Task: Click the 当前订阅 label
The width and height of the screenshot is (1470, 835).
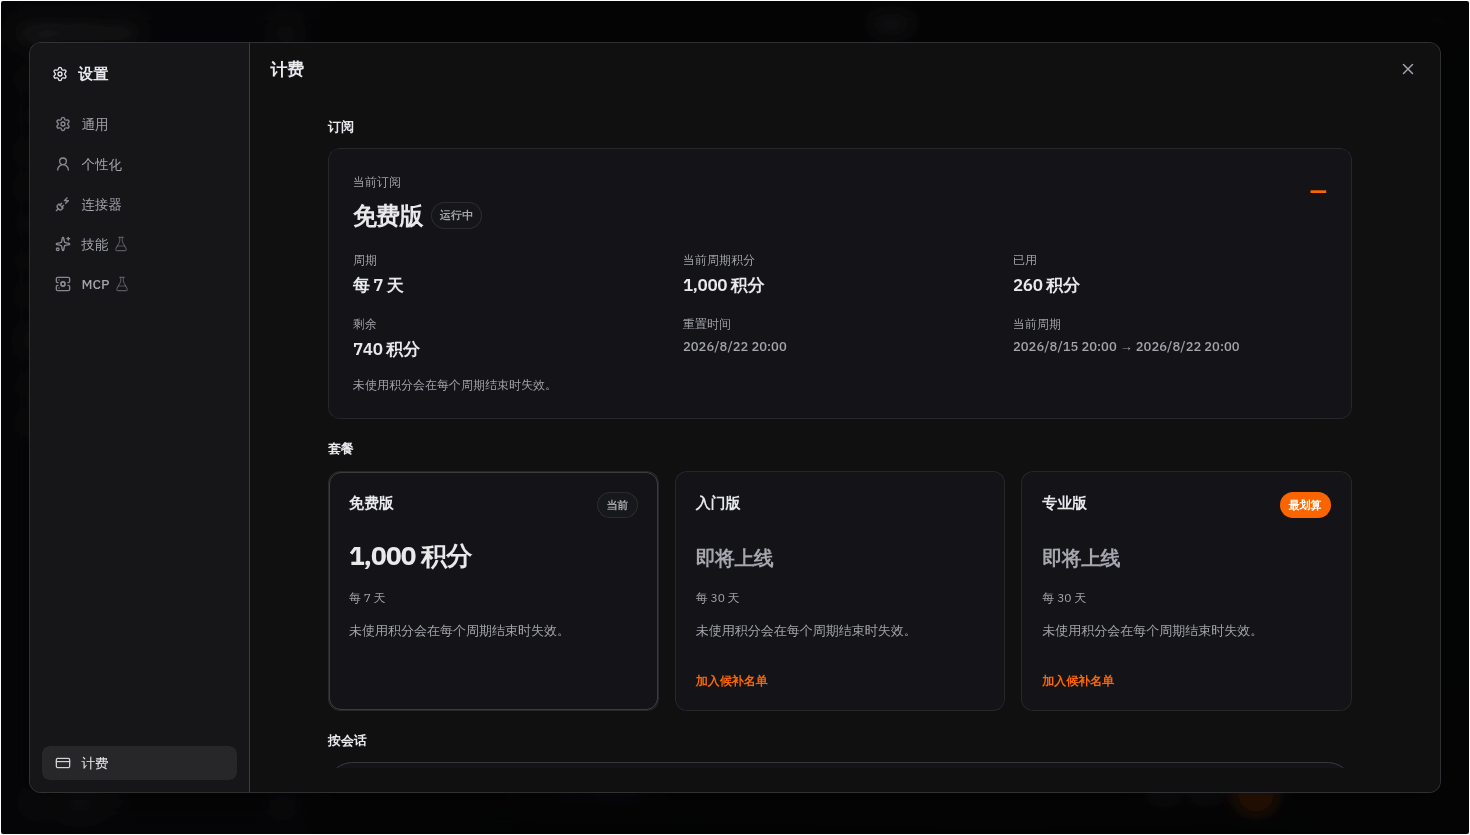Action: [377, 182]
